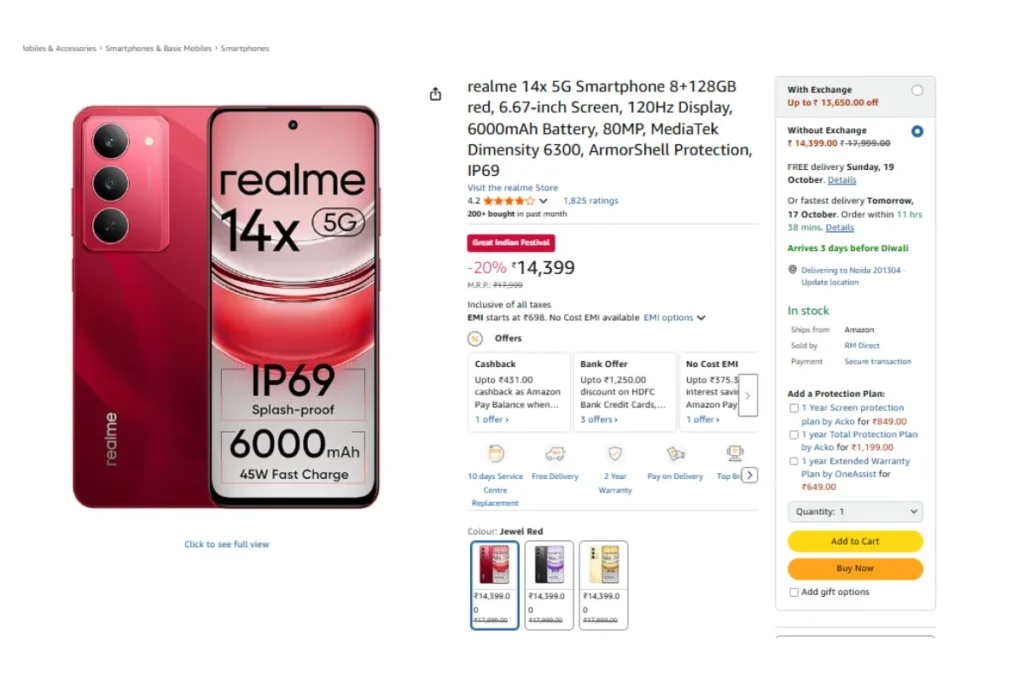
Task: Click the Free Delivery truck icon
Action: [x=555, y=454]
